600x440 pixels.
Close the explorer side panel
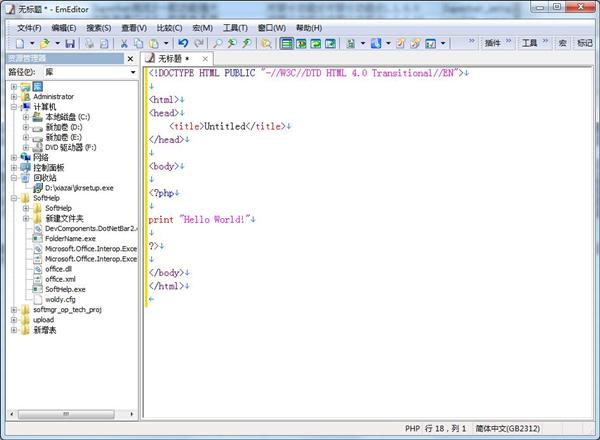pyautogui.click(x=131, y=59)
